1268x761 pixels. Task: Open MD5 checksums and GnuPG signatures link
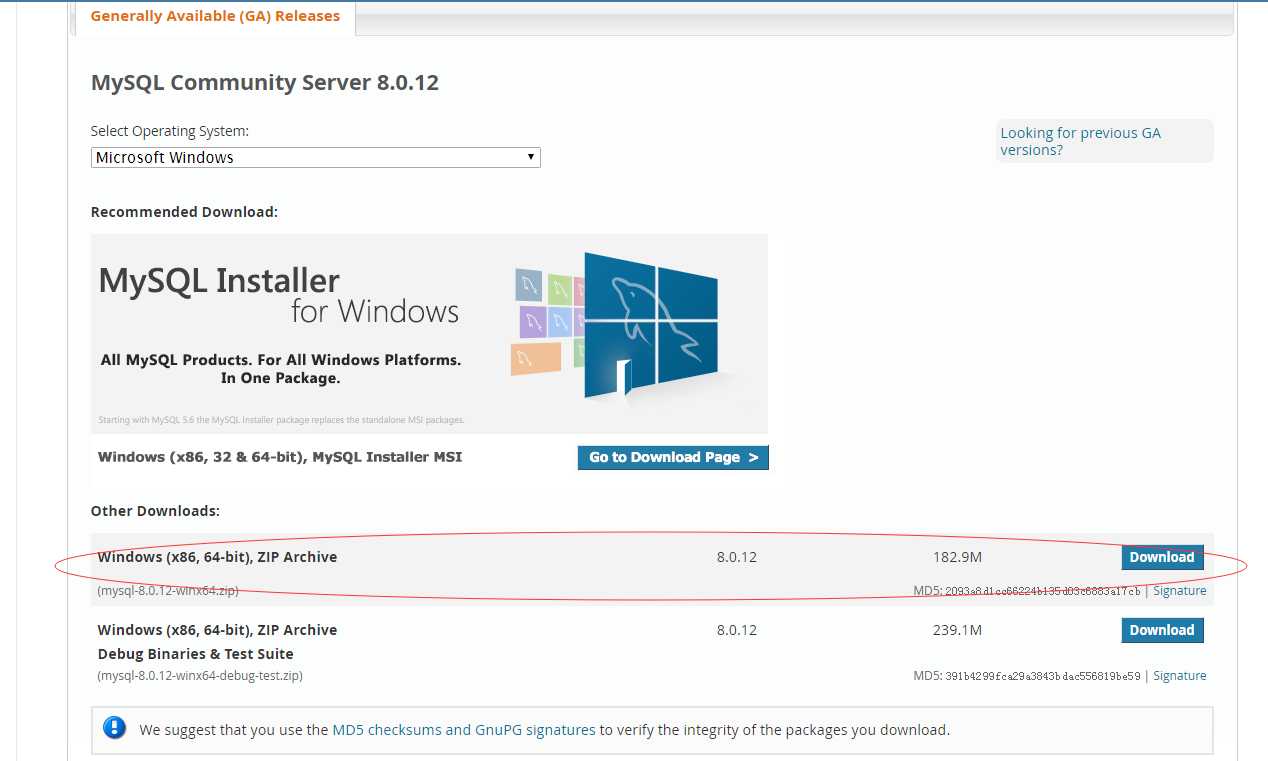464,730
